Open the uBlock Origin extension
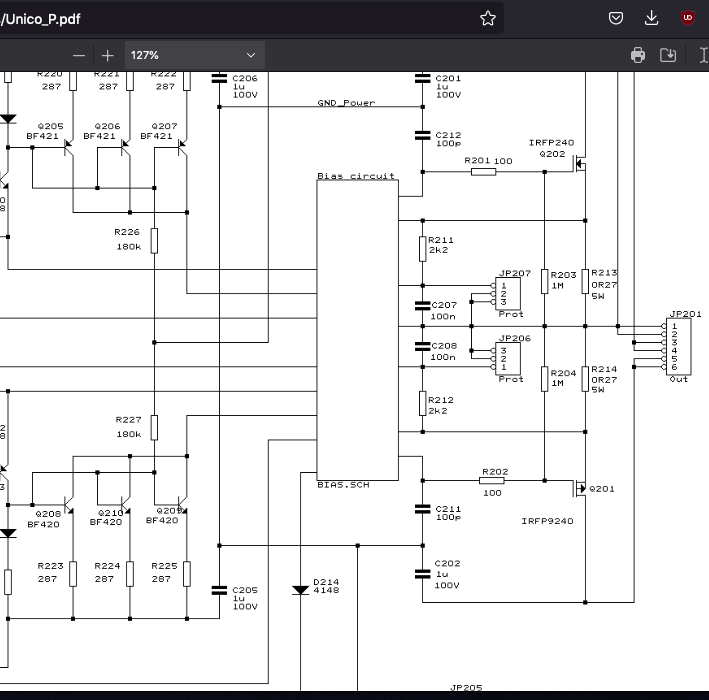The height and width of the screenshot is (700, 709). [688, 19]
